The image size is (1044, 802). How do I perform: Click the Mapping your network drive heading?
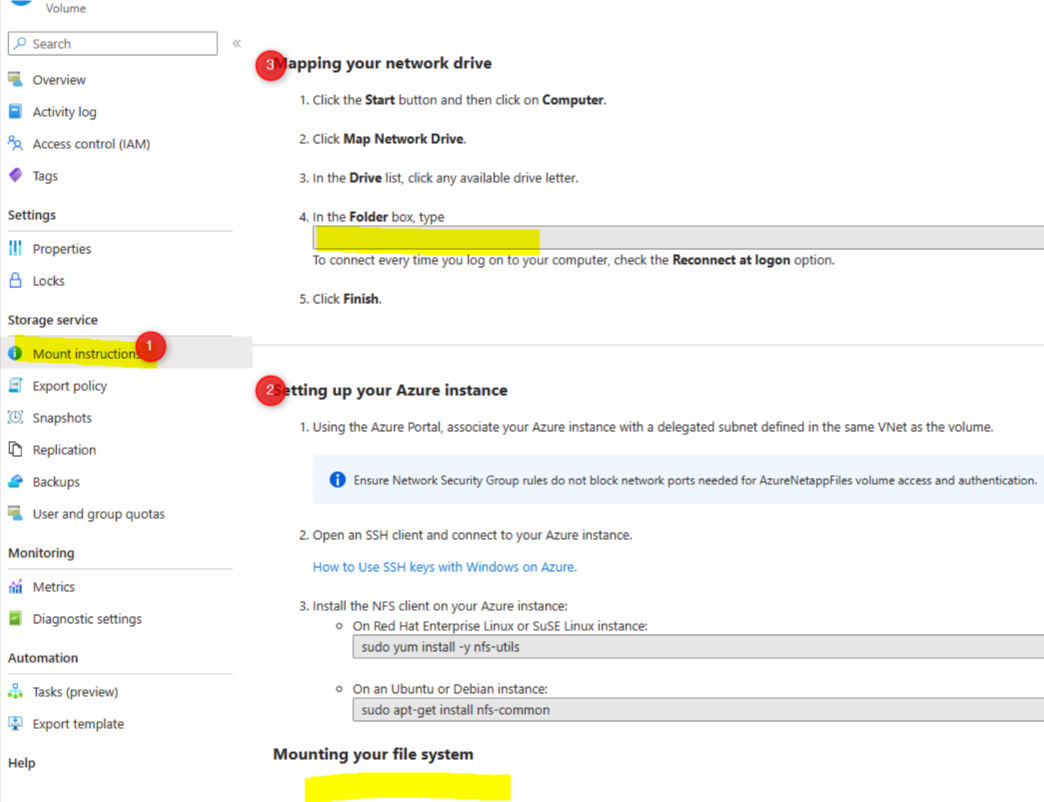(x=382, y=63)
